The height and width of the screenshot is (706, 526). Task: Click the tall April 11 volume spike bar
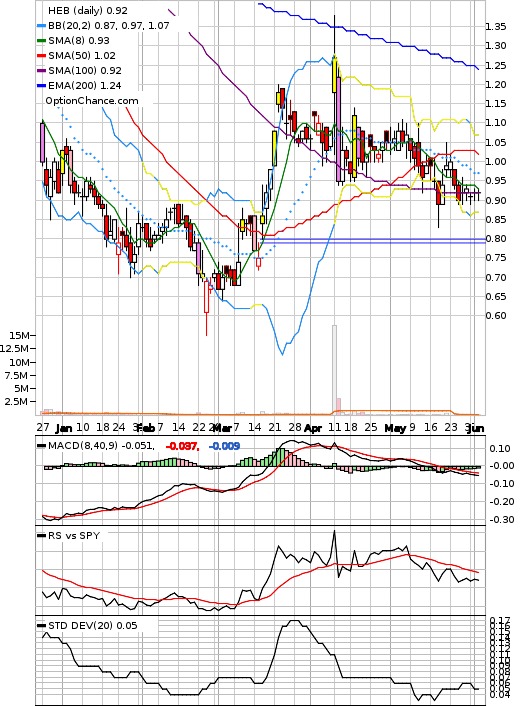point(334,369)
